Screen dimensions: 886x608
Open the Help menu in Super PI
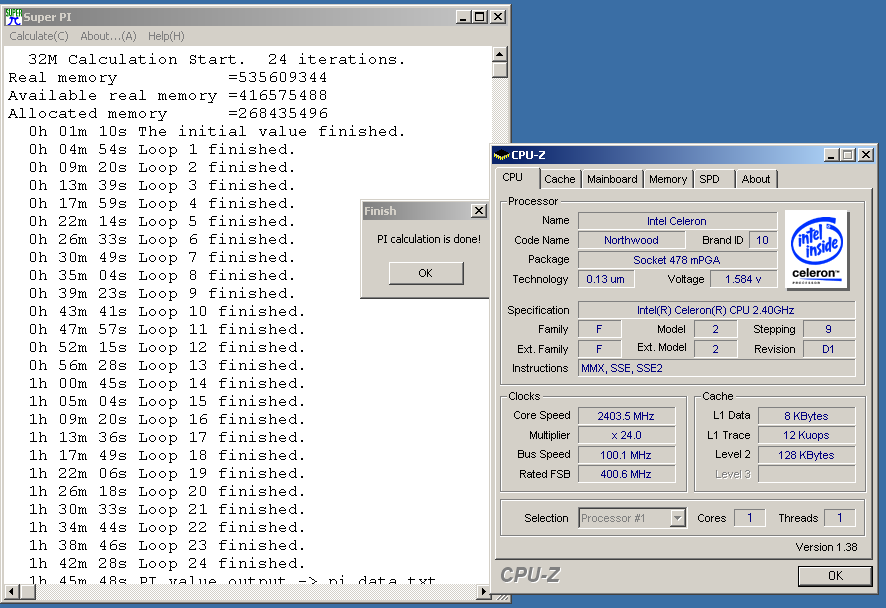(x=166, y=36)
